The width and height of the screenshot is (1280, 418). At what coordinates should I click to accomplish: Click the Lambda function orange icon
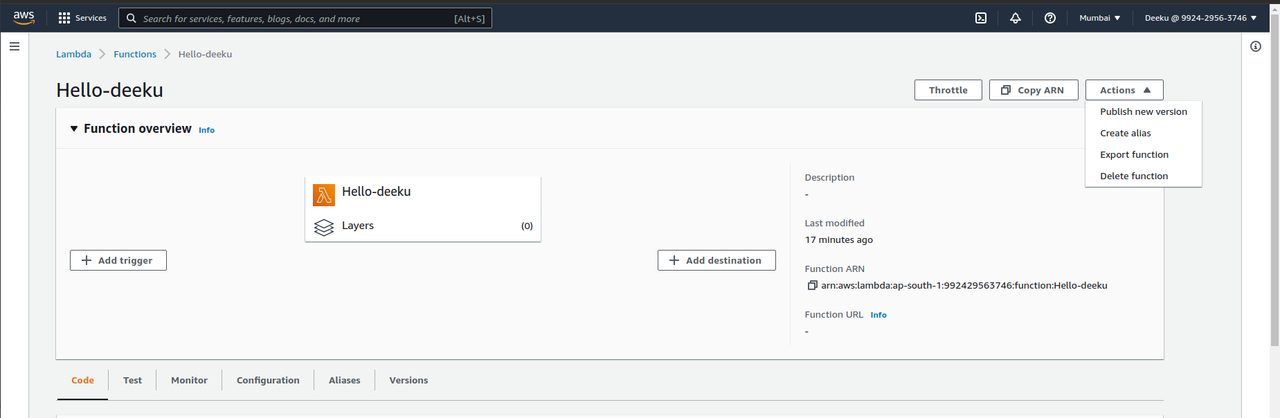pos(324,194)
